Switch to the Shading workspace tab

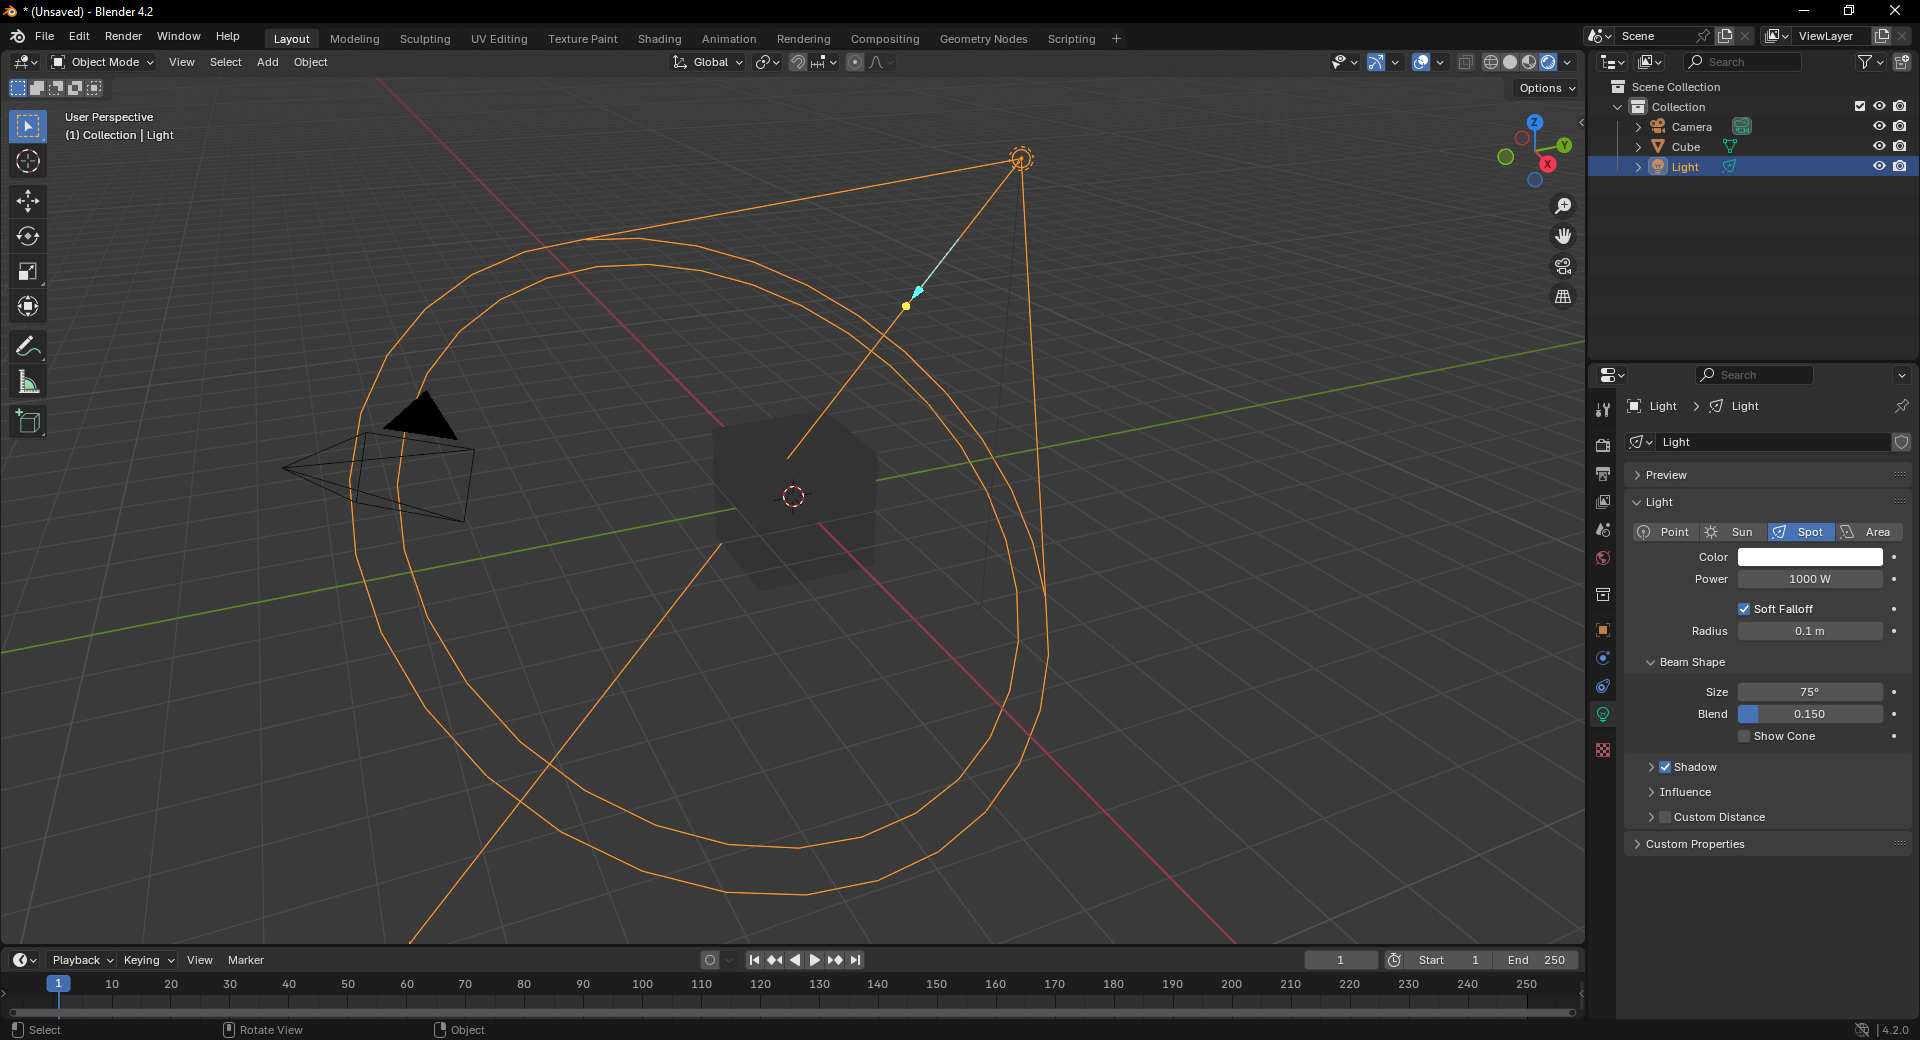pyautogui.click(x=659, y=39)
